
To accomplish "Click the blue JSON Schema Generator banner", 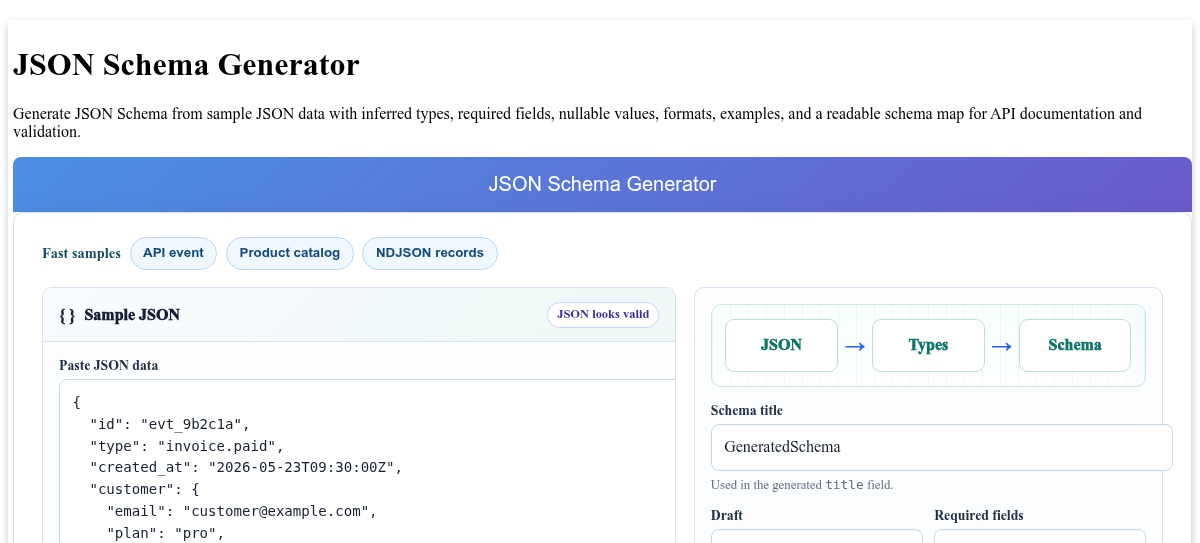I will (602, 184).
